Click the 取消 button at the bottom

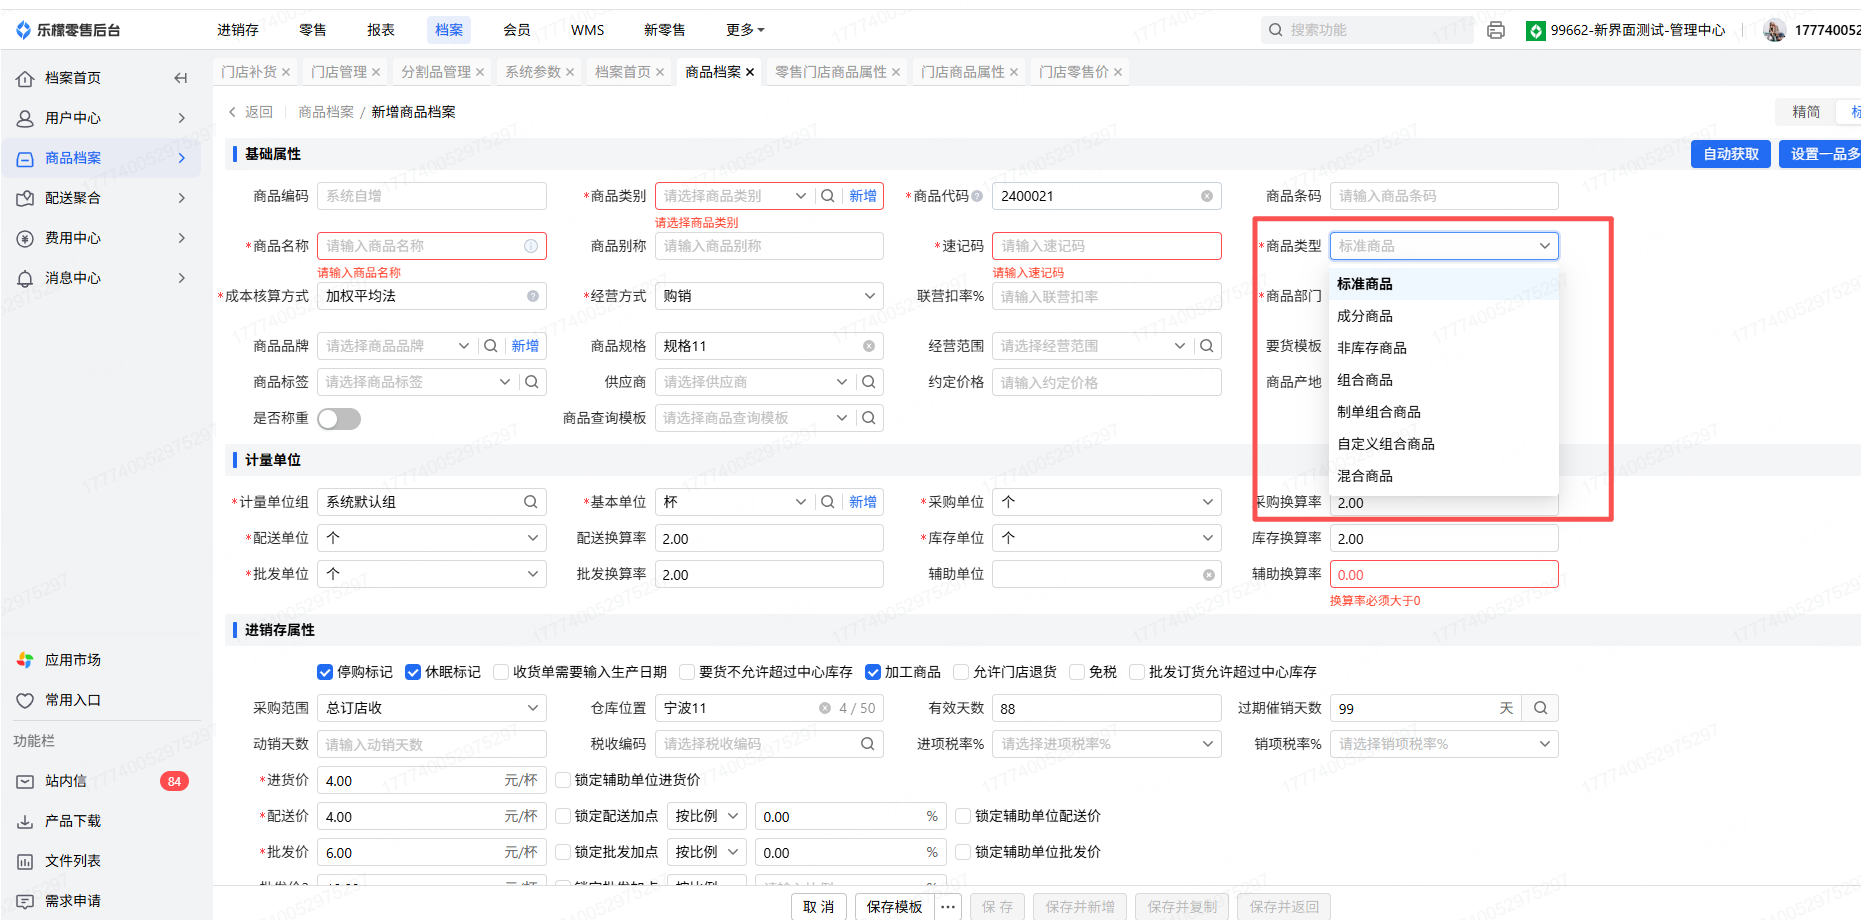click(818, 906)
